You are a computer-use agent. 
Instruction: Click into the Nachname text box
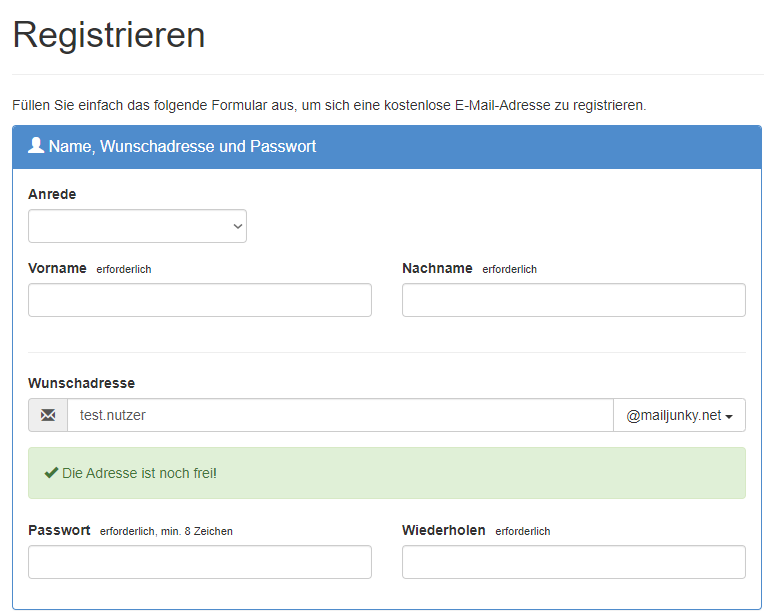point(573,300)
